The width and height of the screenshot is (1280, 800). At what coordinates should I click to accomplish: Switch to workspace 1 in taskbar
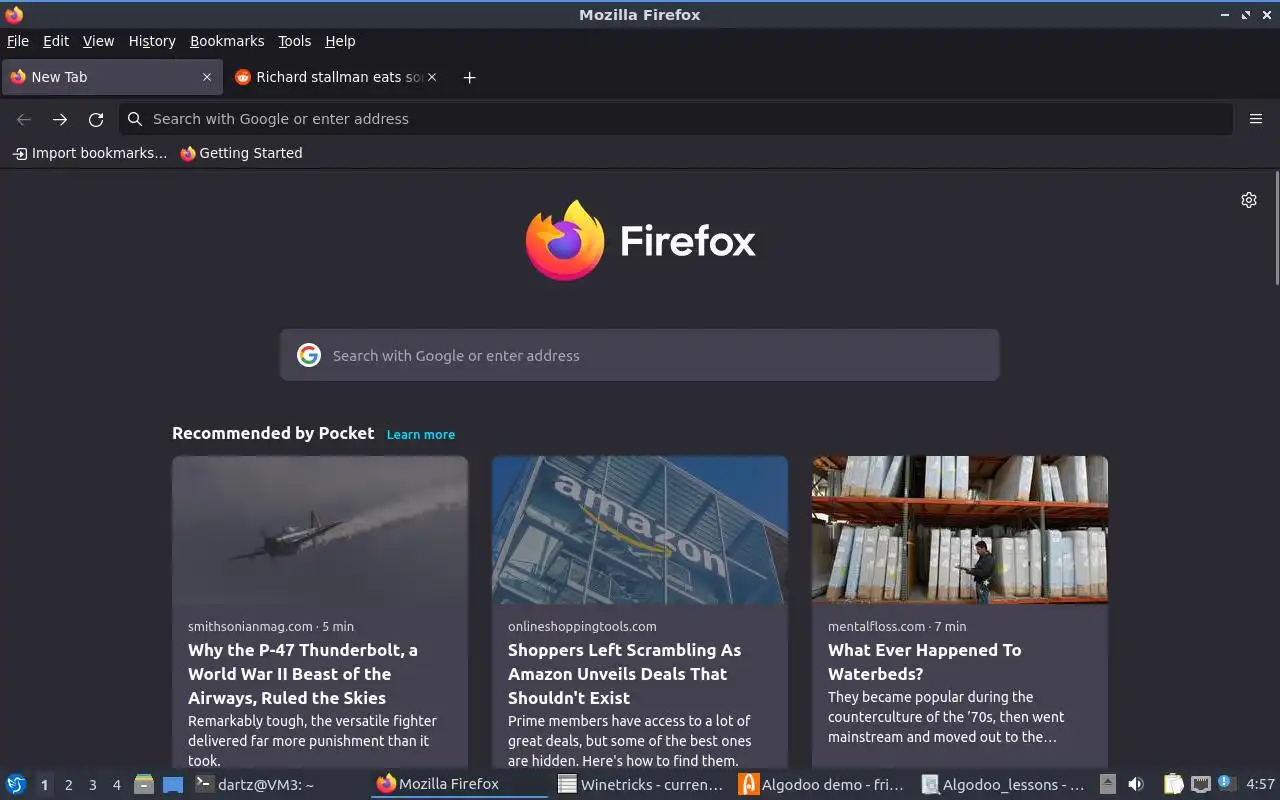pyautogui.click(x=44, y=785)
